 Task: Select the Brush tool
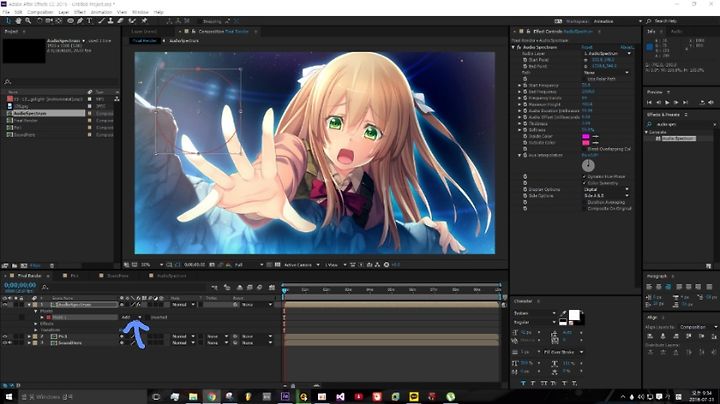pyautogui.click(x=101, y=21)
